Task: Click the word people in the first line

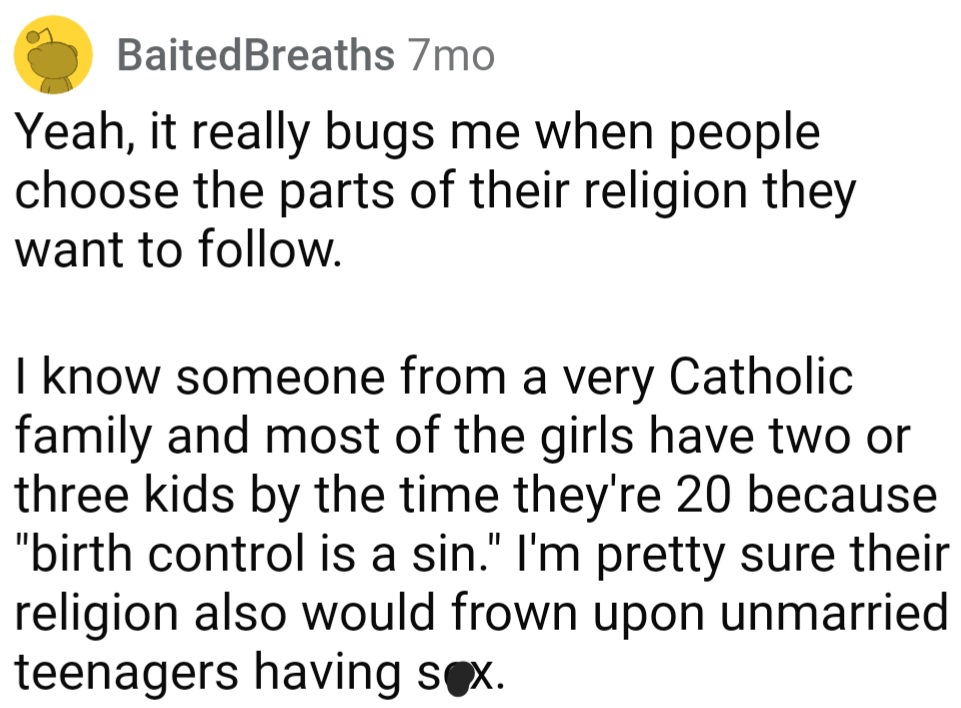Action: tap(744, 134)
